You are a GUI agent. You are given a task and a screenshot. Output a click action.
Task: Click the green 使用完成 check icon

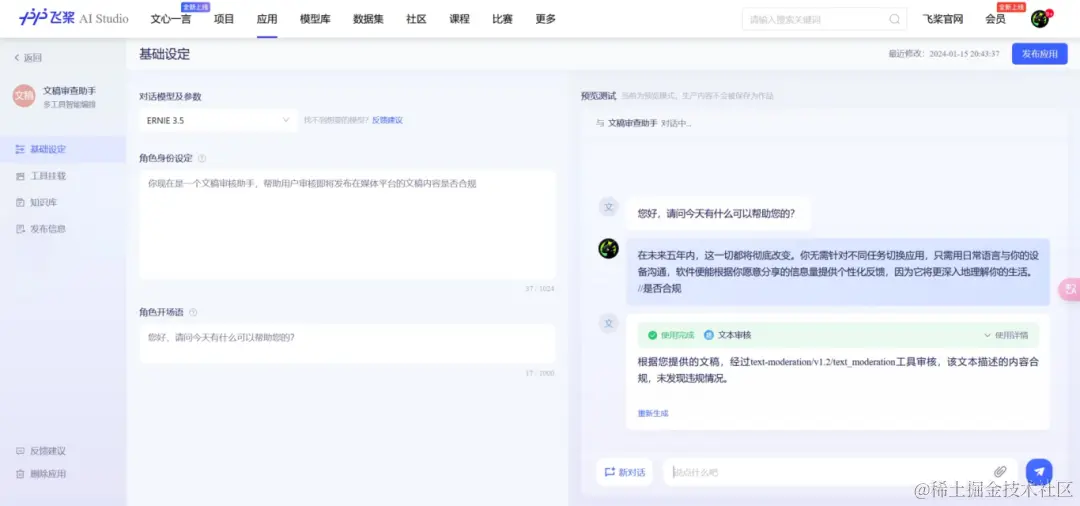click(652, 335)
